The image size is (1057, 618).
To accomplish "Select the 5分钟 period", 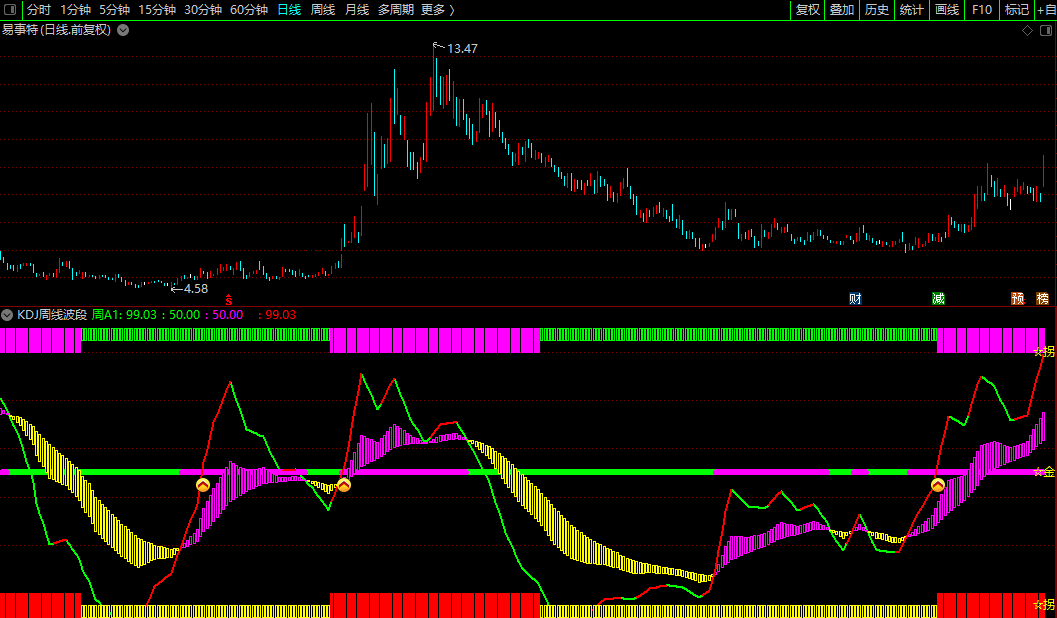I will [x=115, y=10].
